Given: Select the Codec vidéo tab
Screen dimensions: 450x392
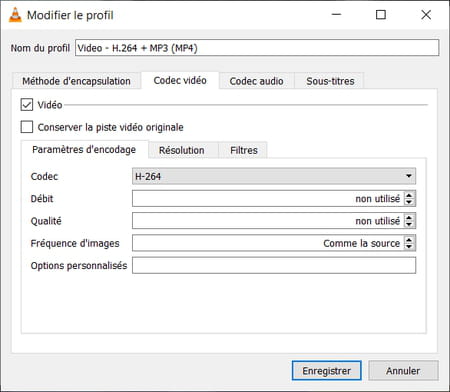Looking at the screenshot, I should point(180,80).
